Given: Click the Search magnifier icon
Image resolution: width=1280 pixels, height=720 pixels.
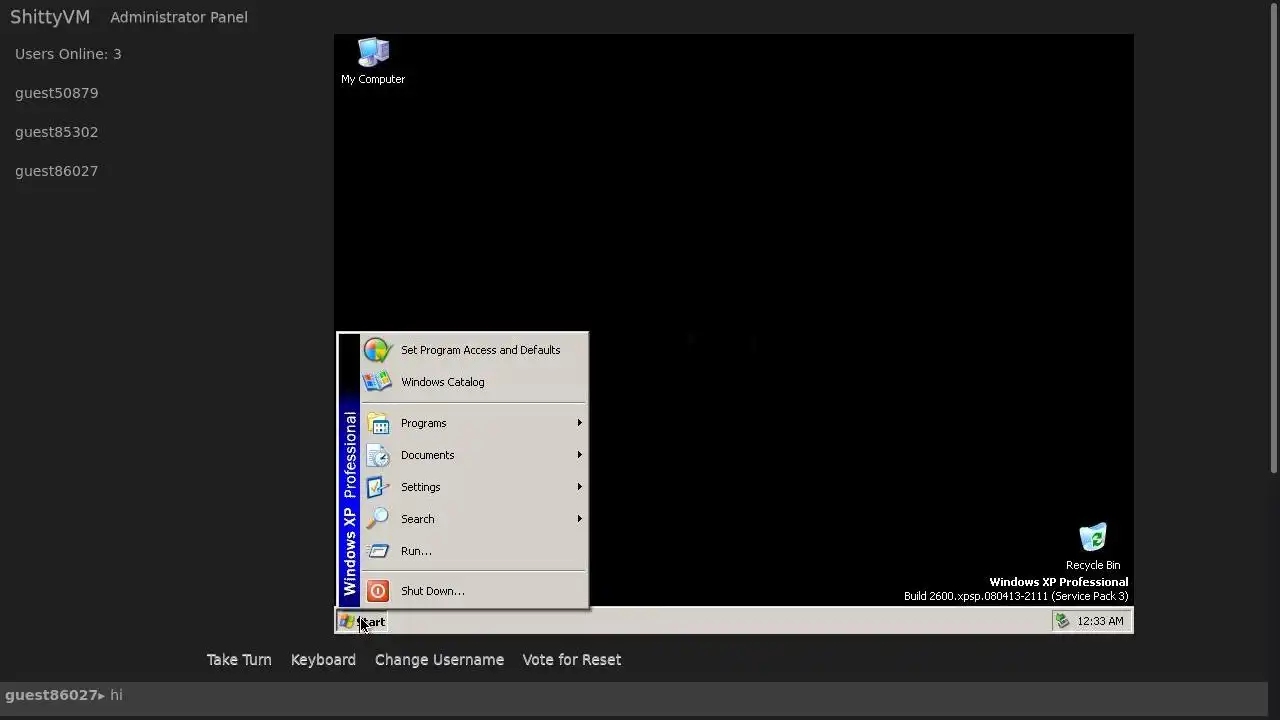Looking at the screenshot, I should tap(377, 519).
